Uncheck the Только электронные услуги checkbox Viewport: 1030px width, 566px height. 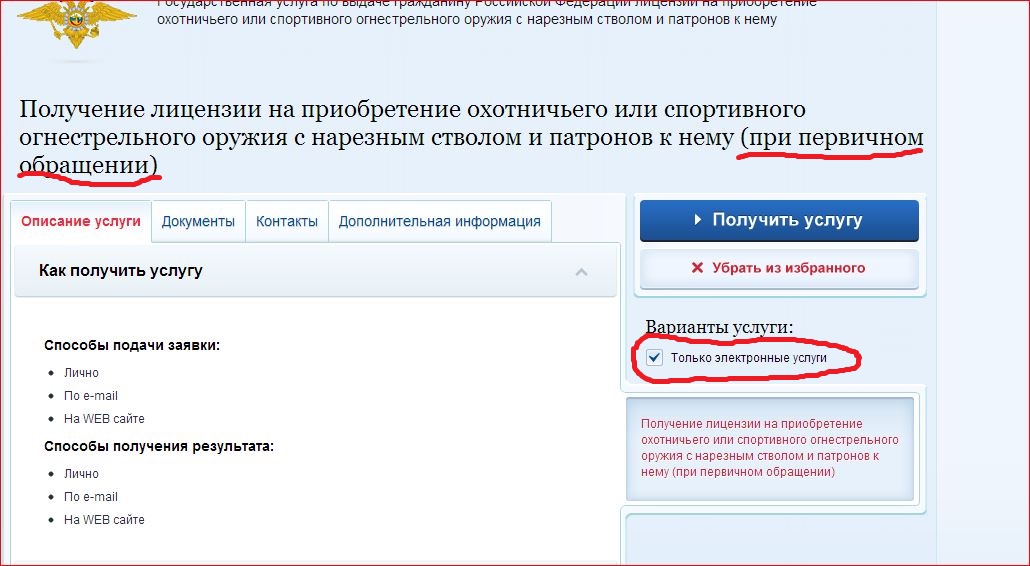655,358
